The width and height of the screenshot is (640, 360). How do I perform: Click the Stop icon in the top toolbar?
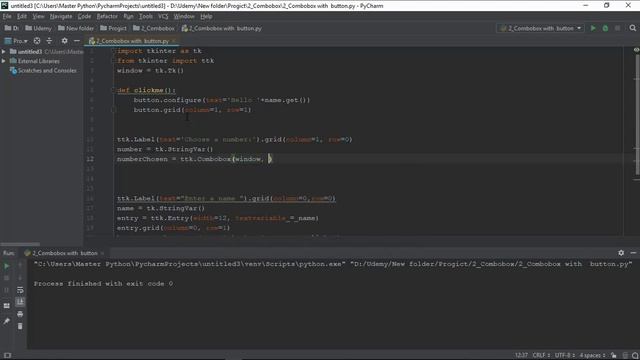(x=618, y=28)
